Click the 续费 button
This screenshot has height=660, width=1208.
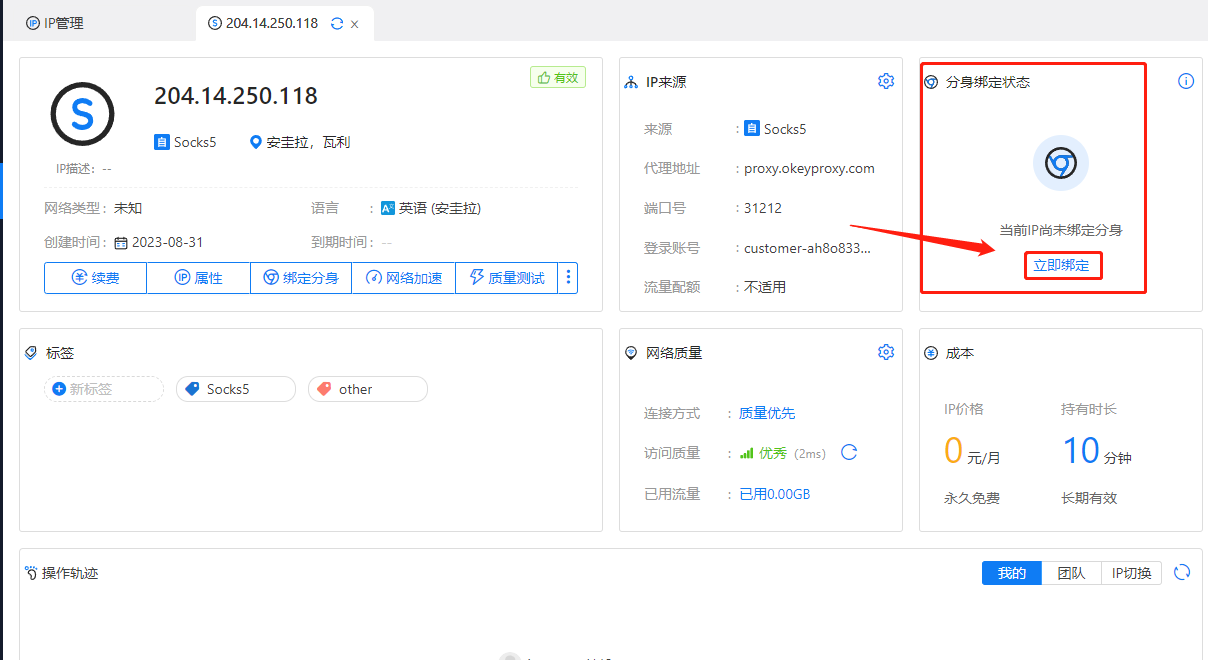point(95,278)
